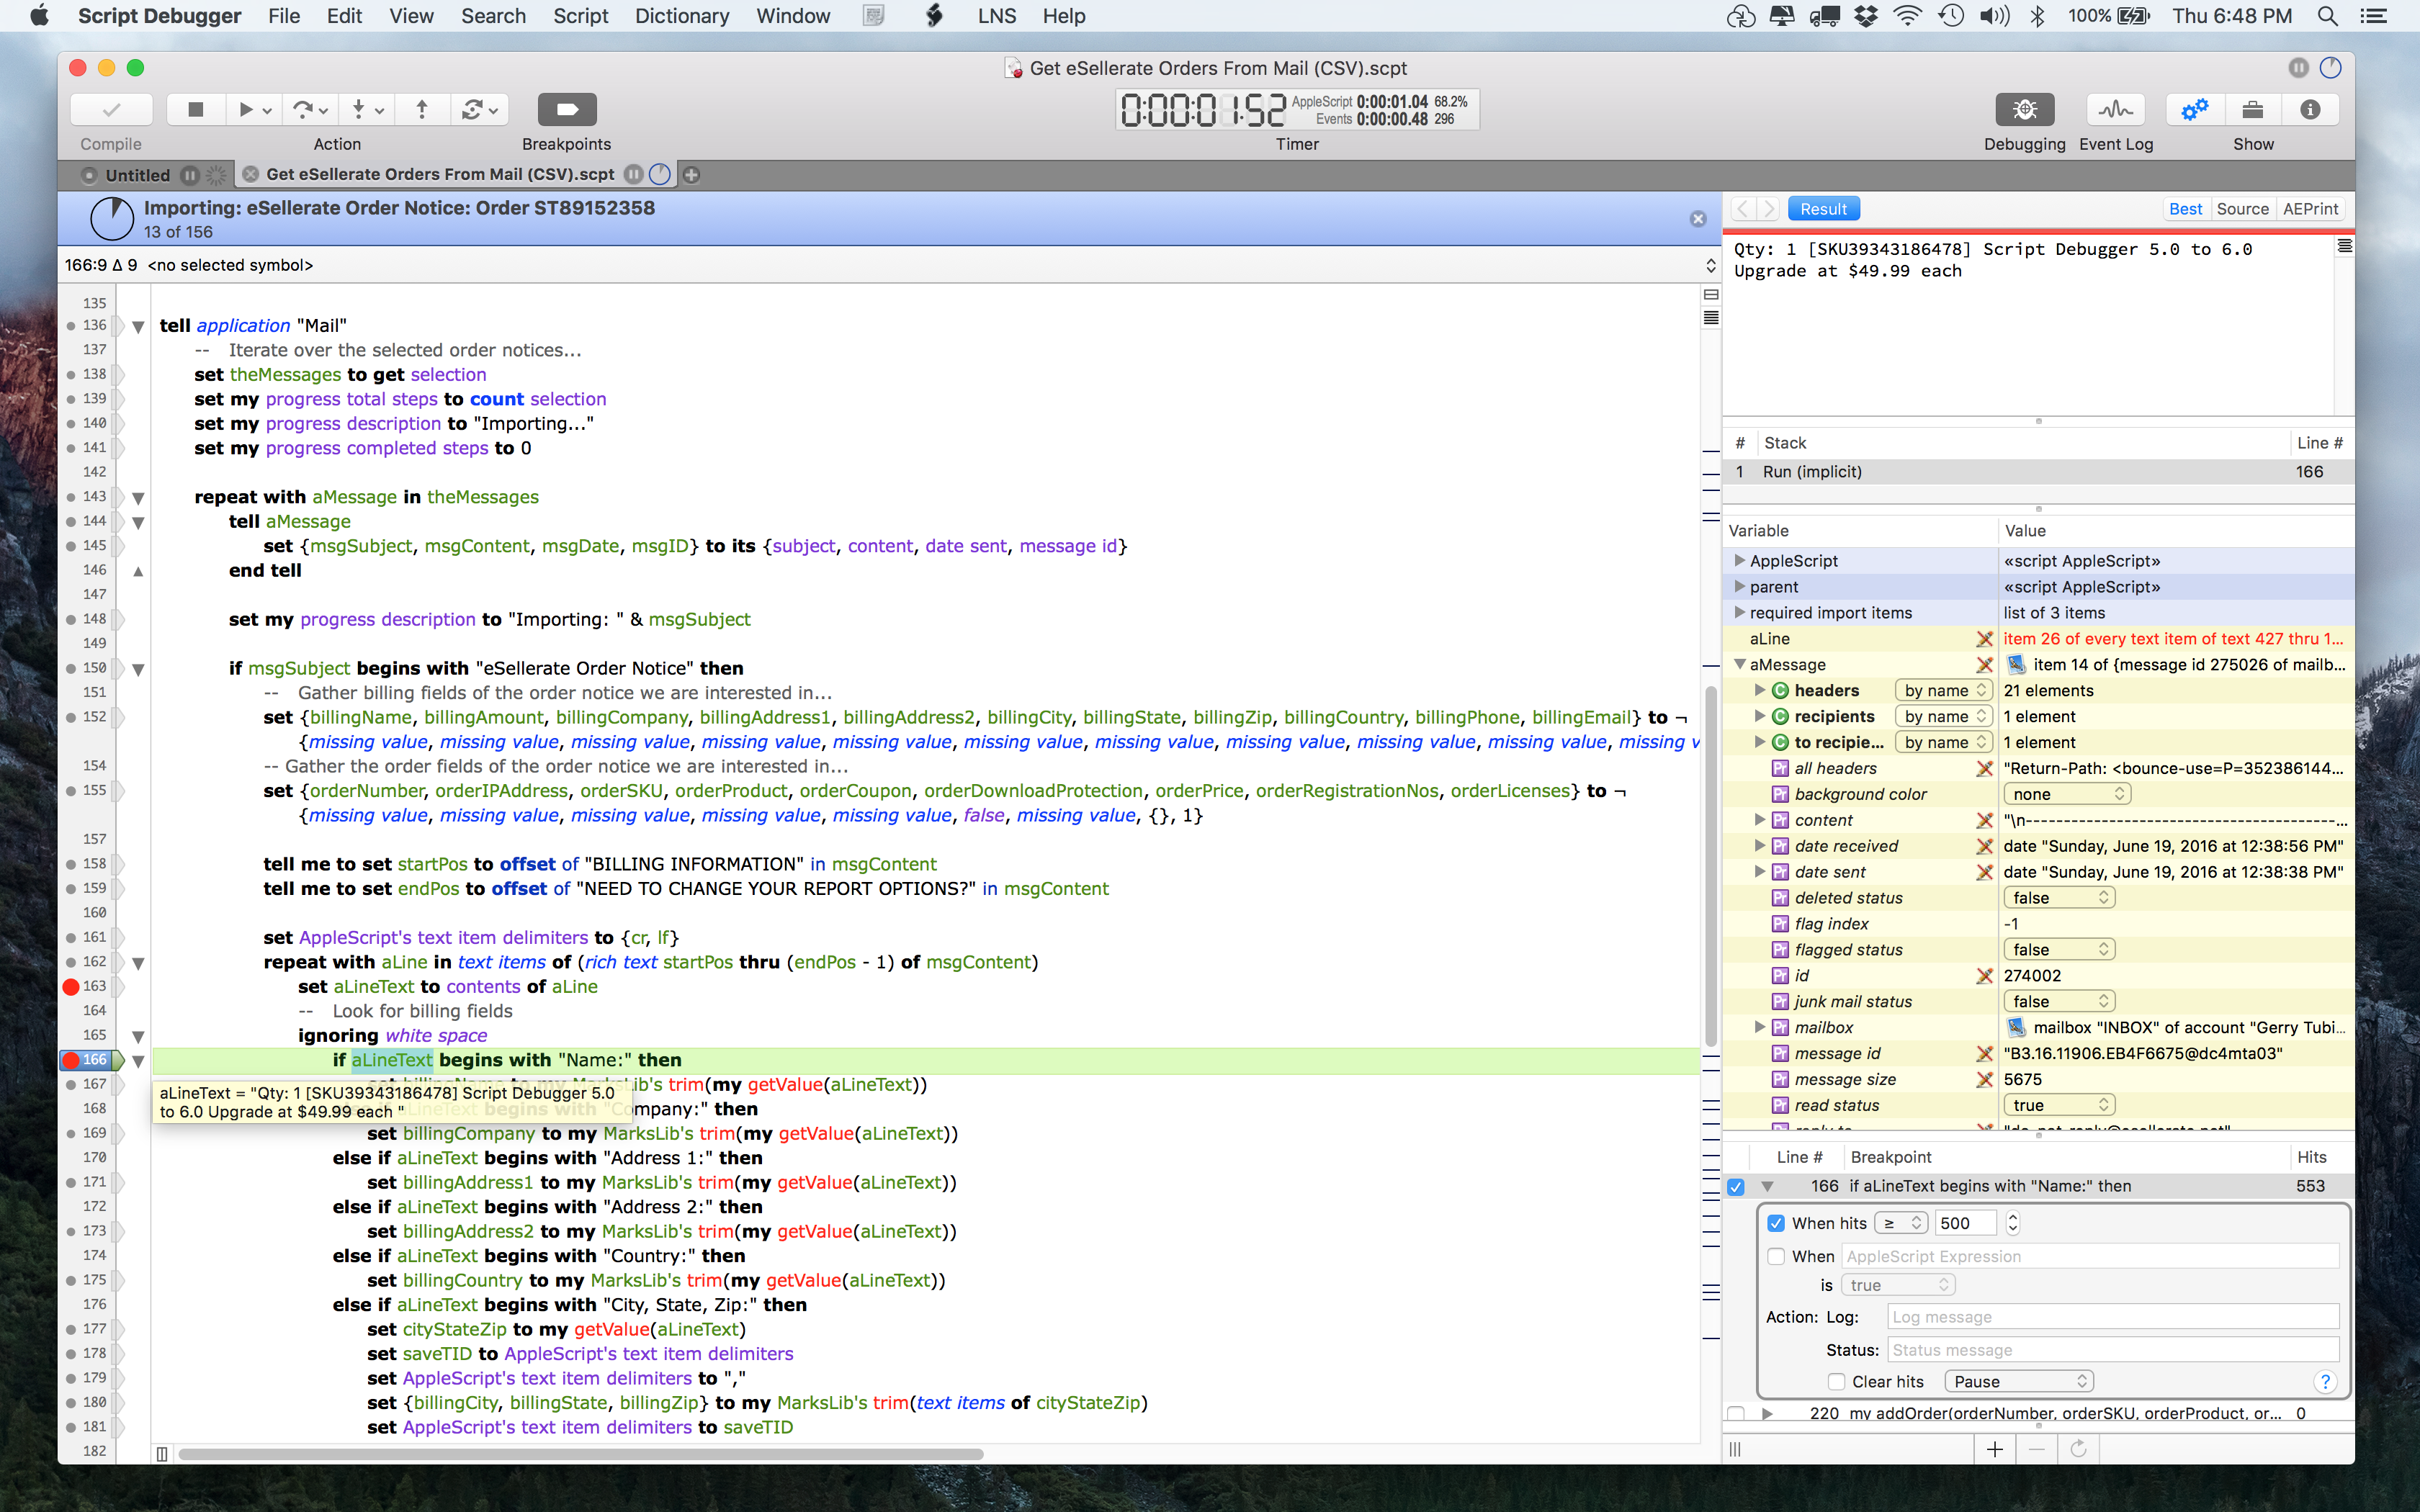The image size is (2420, 1512).
Task: Click the Run play button
Action: pyautogui.click(x=245, y=109)
